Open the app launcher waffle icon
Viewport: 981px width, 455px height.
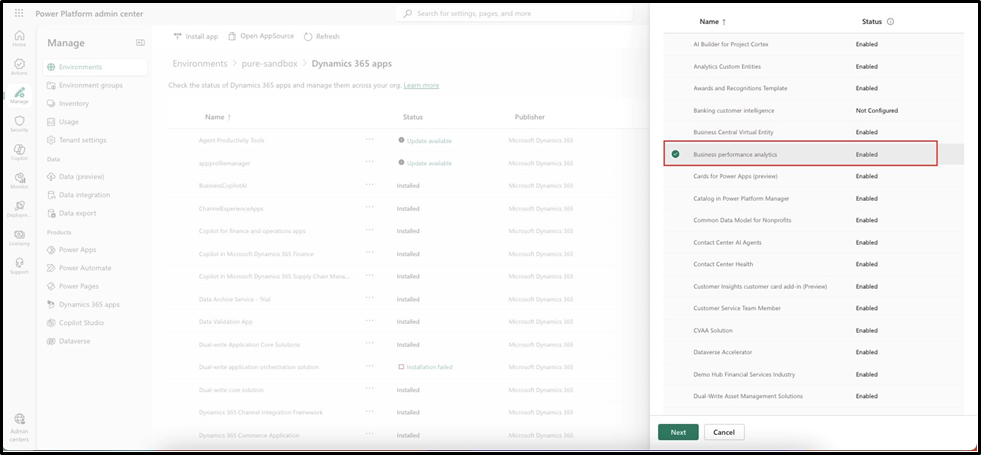19,14
